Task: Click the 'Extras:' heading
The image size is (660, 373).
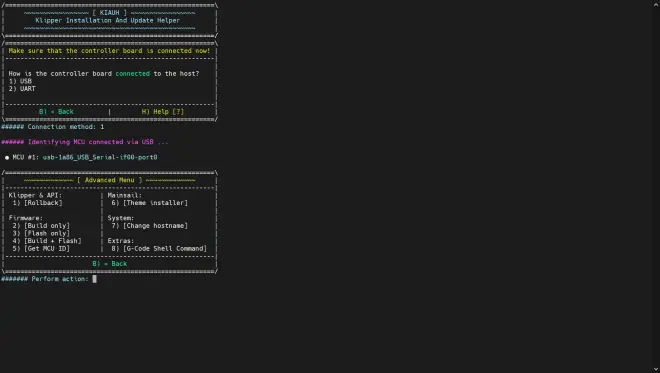Action: click(121, 241)
